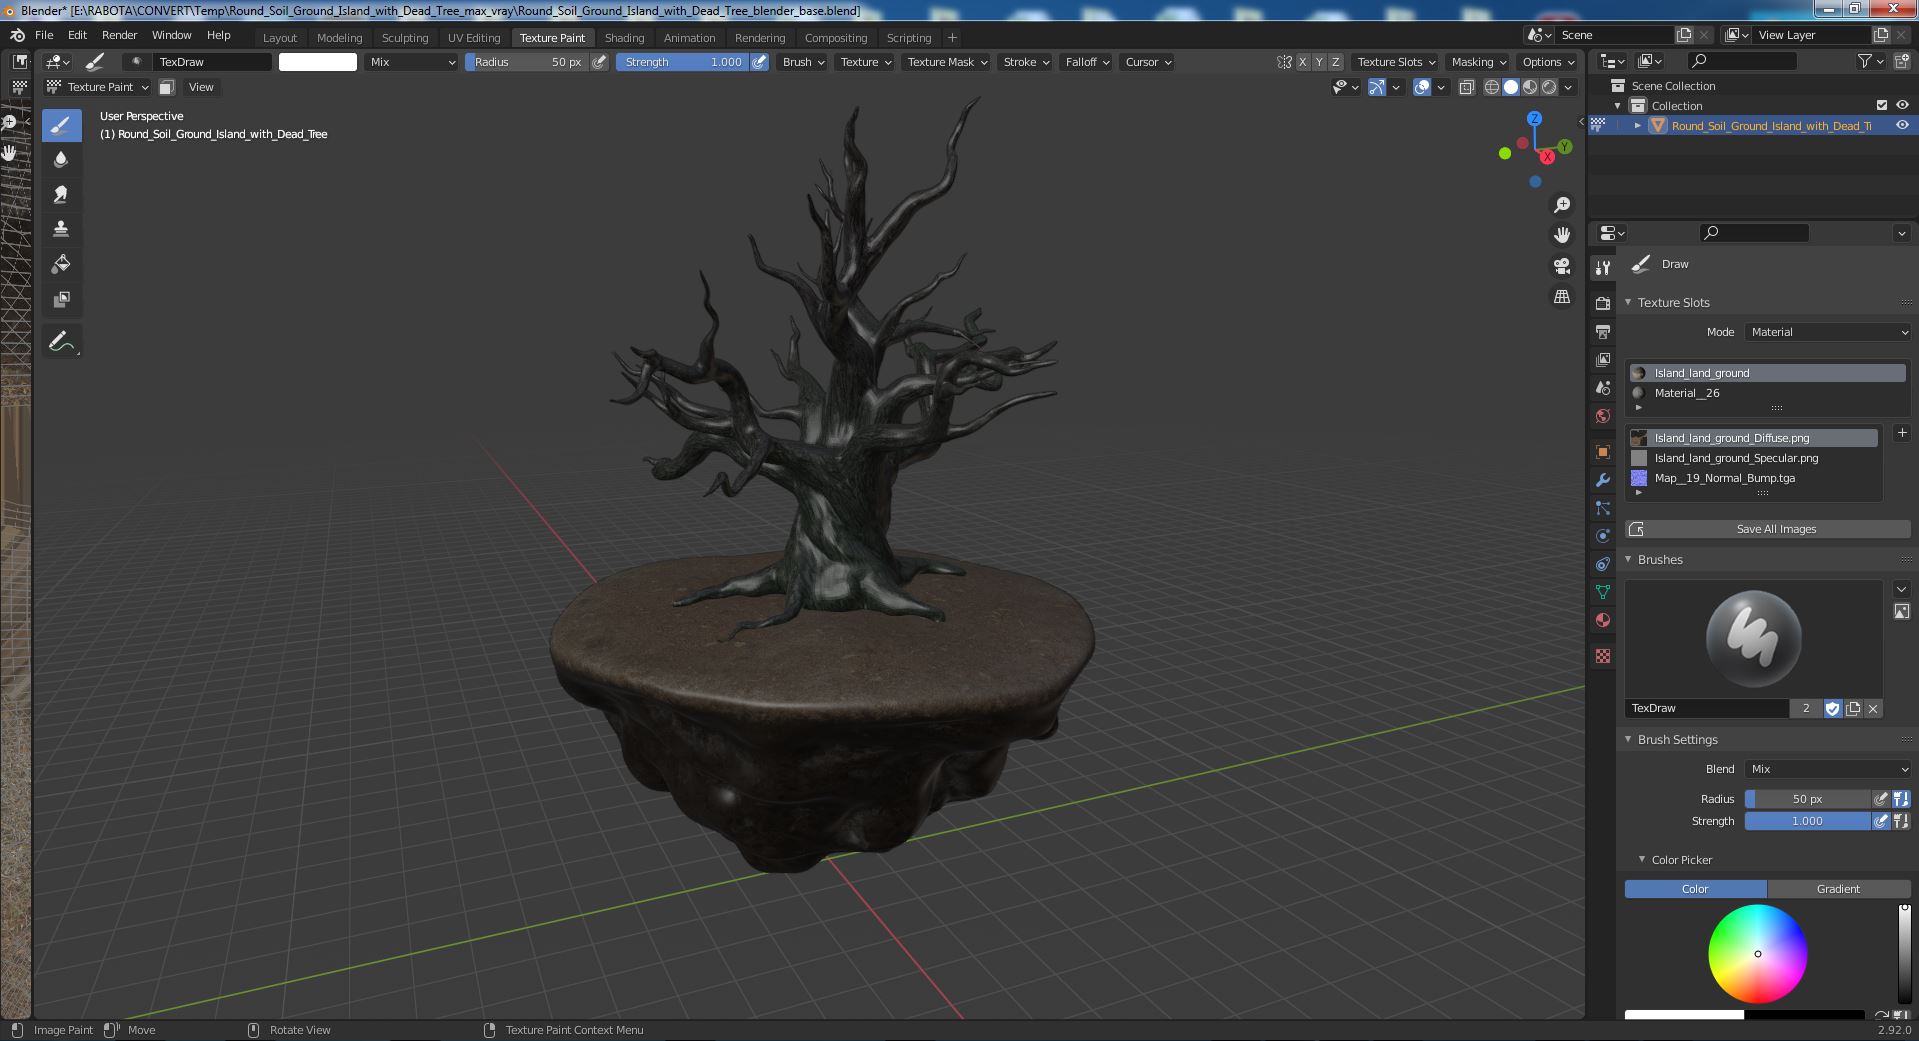Add a new texture slot plus button
The width and height of the screenshot is (1919, 1041).
1902,433
